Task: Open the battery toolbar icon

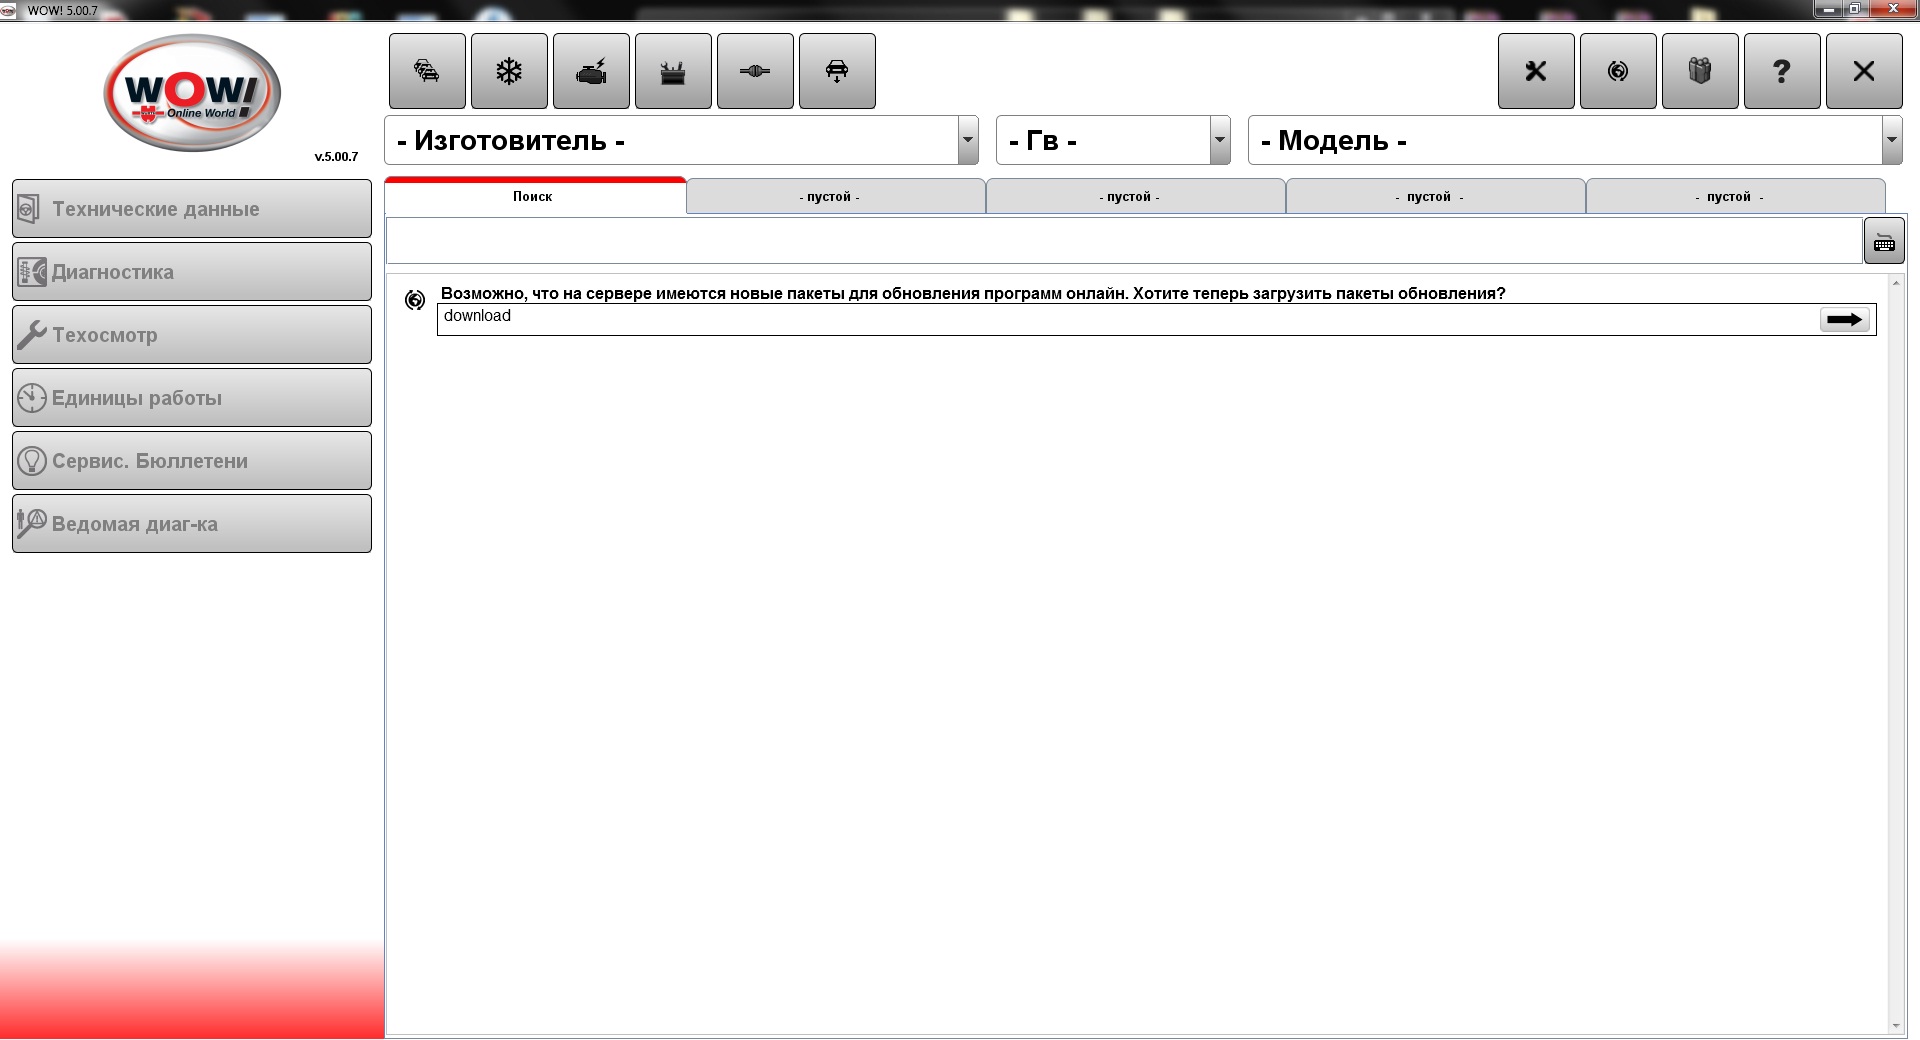Action: pyautogui.click(x=673, y=71)
